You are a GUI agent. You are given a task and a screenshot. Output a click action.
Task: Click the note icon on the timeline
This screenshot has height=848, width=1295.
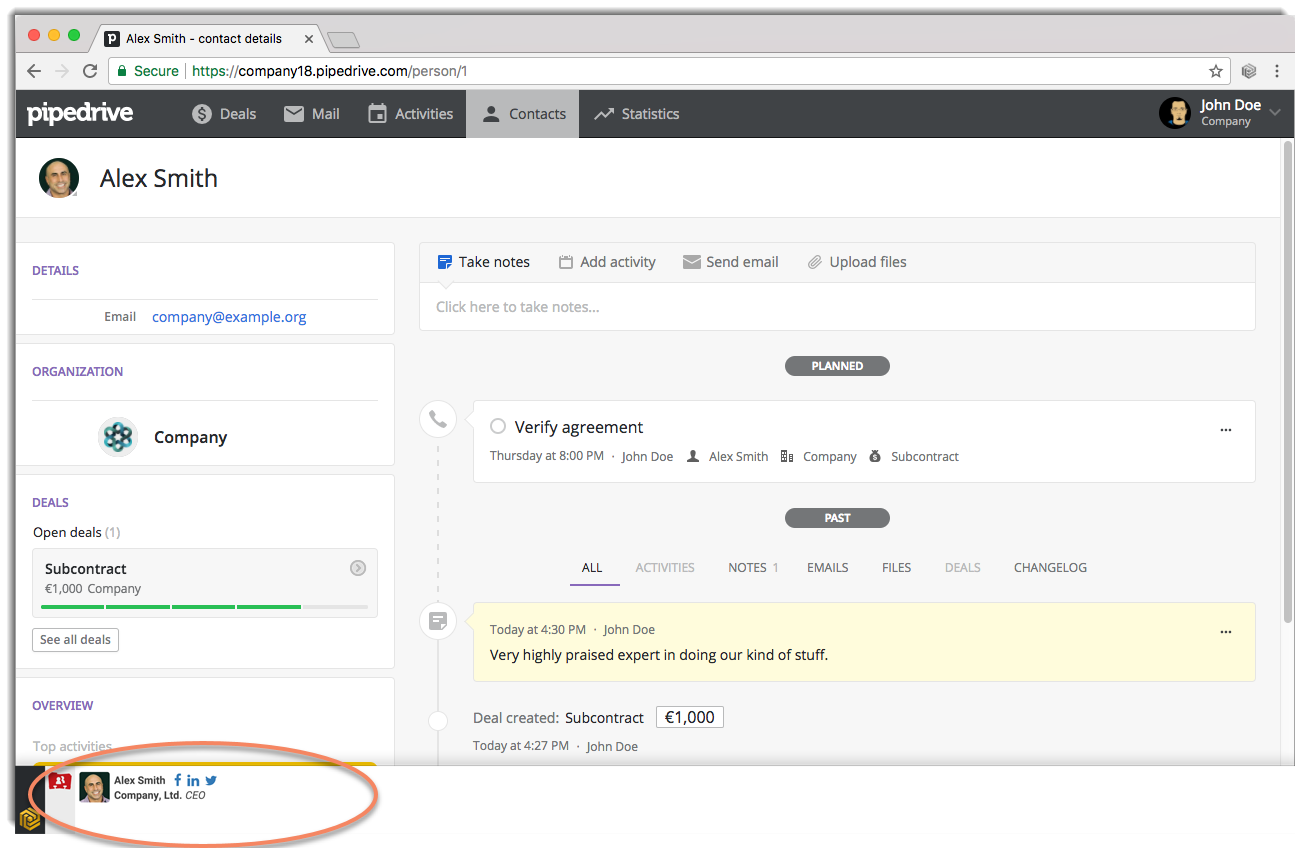438,621
